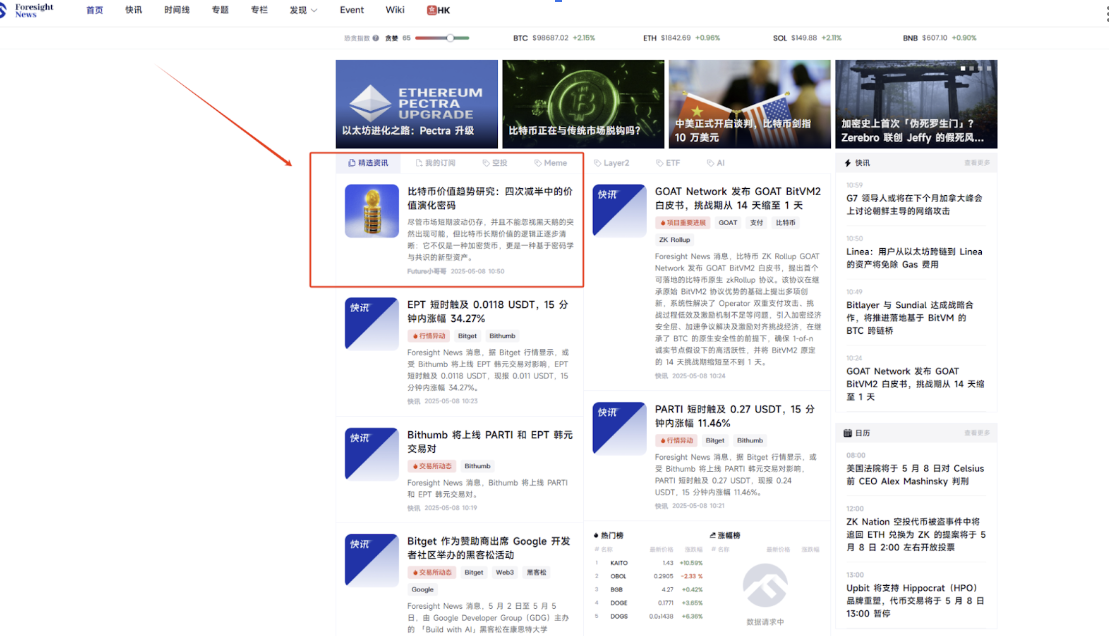This screenshot has height=636, width=1109.
Task: Open the GOAT Network BitVM2 whitepaper article
Action: pos(737,198)
